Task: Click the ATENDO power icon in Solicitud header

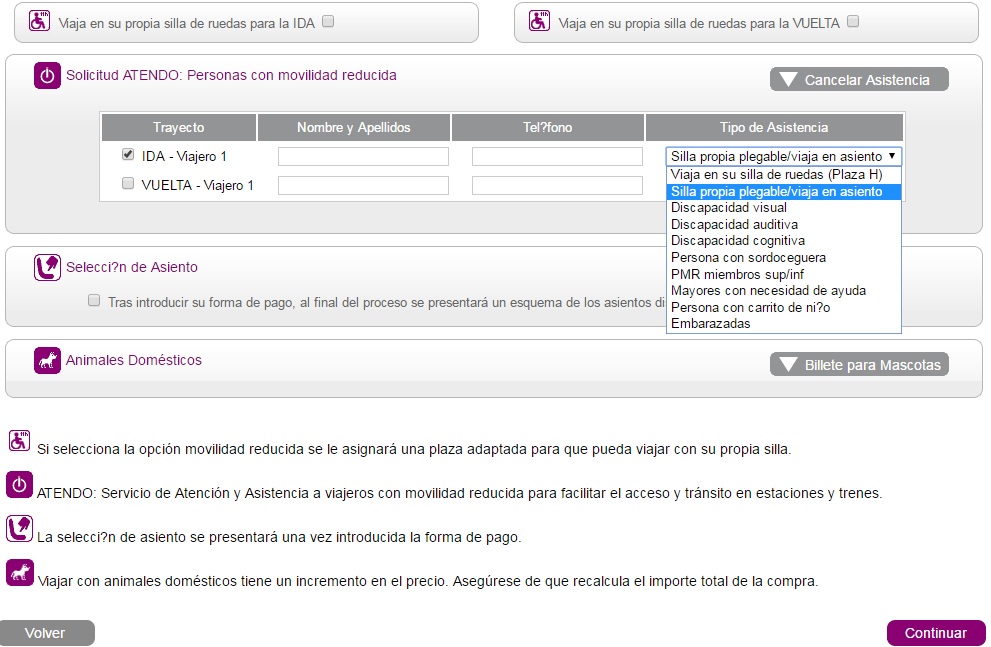Action: coord(47,76)
